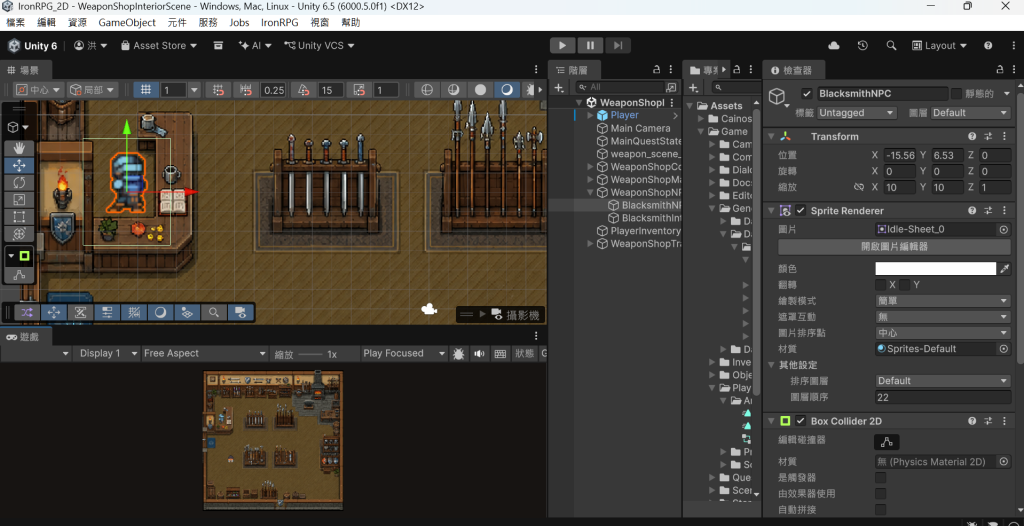The image size is (1024, 526).
Task: Switch to the 遊戲 game tab
Action: coord(24,336)
